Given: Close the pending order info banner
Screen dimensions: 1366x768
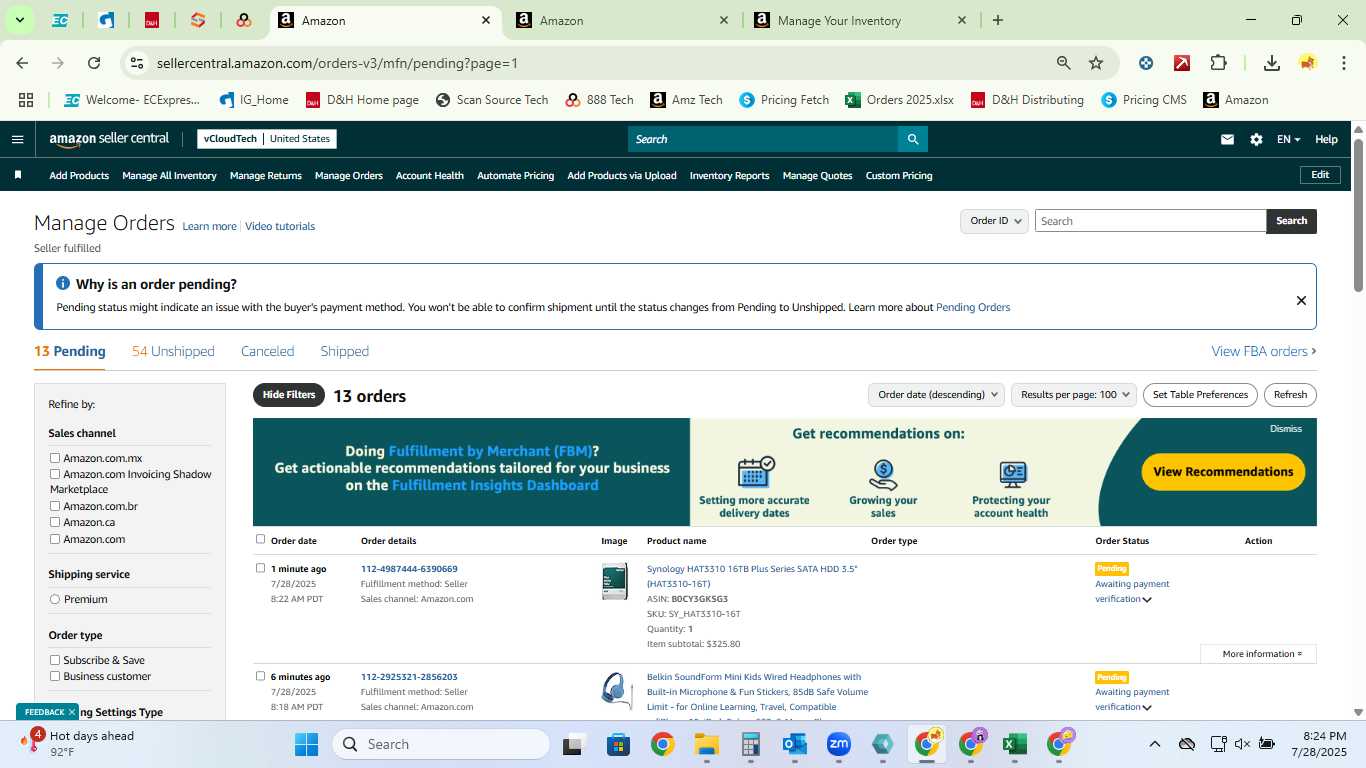Looking at the screenshot, I should pos(1301,300).
